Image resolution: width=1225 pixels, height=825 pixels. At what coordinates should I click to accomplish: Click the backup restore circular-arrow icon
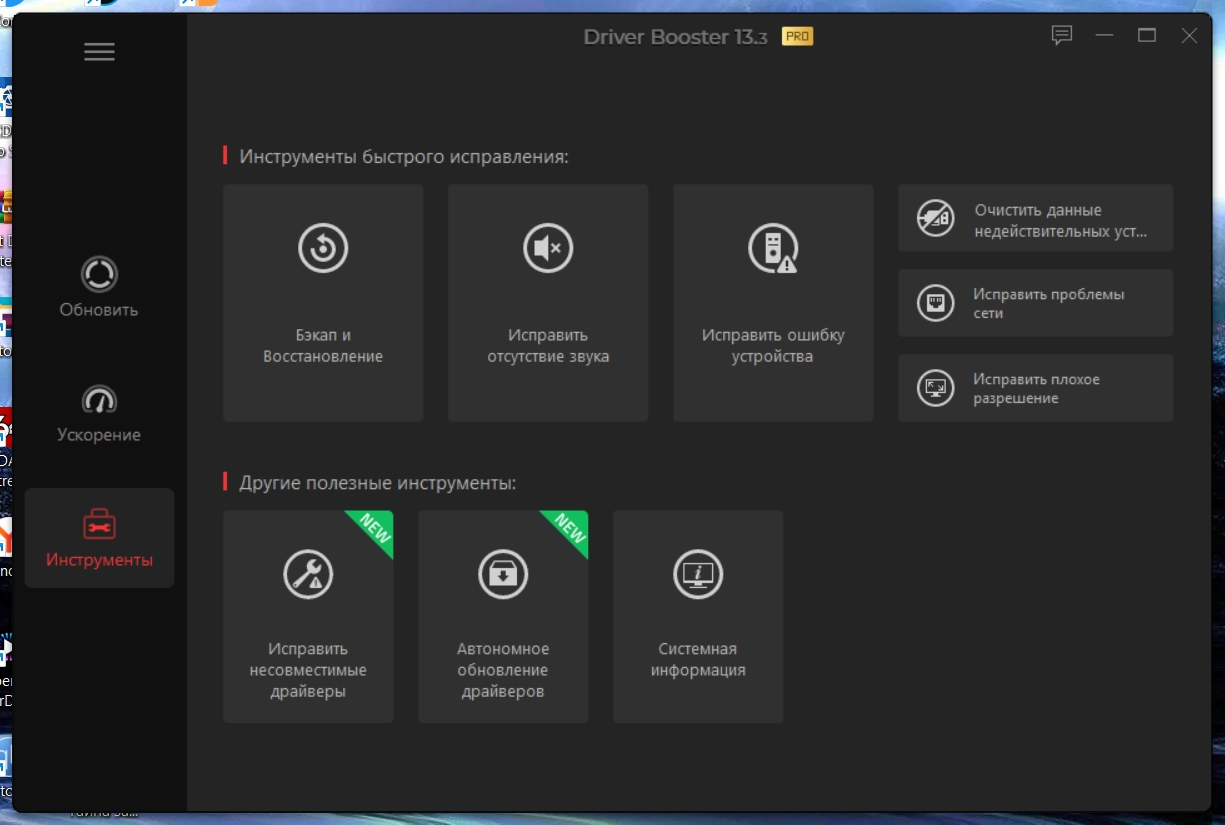click(323, 248)
